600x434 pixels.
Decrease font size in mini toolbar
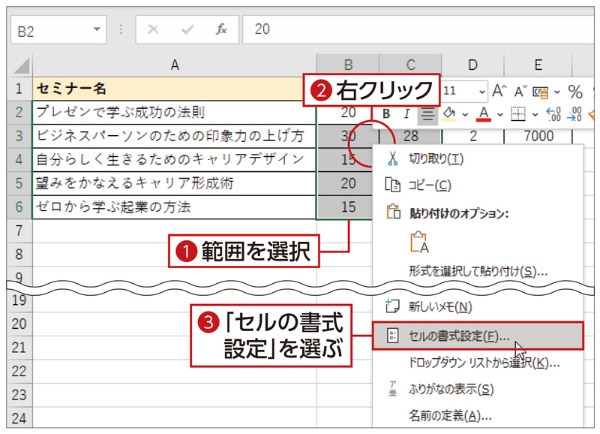tap(520, 91)
